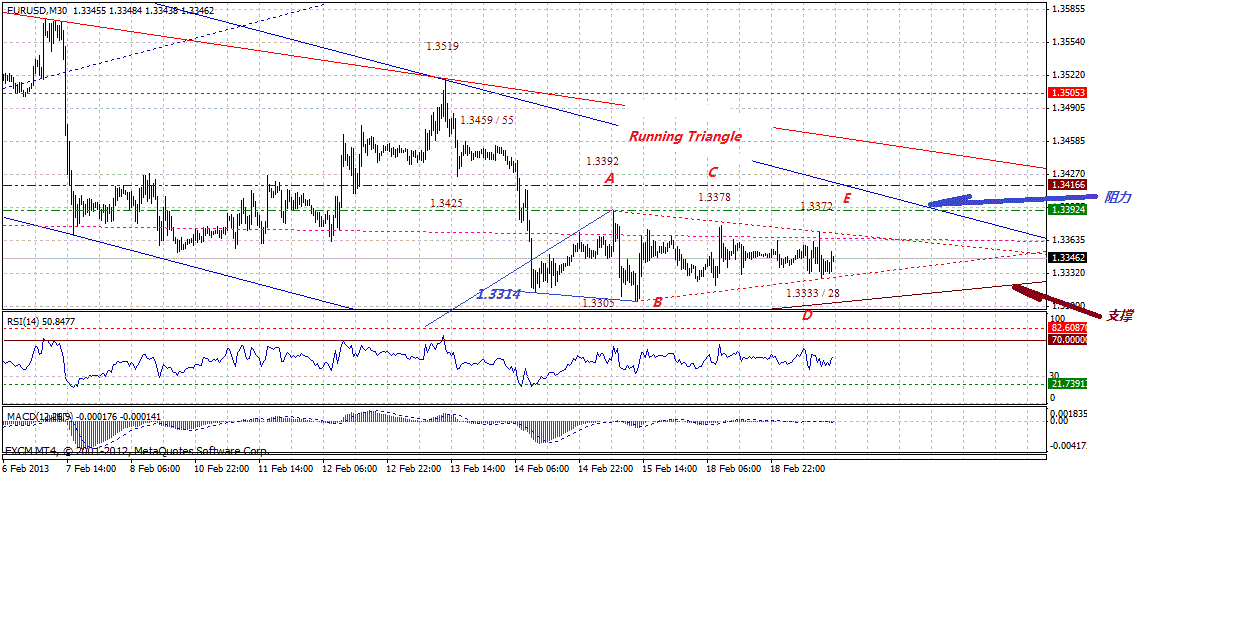Select the red wave label A
Screen dimensions: 1244x629
608,179
